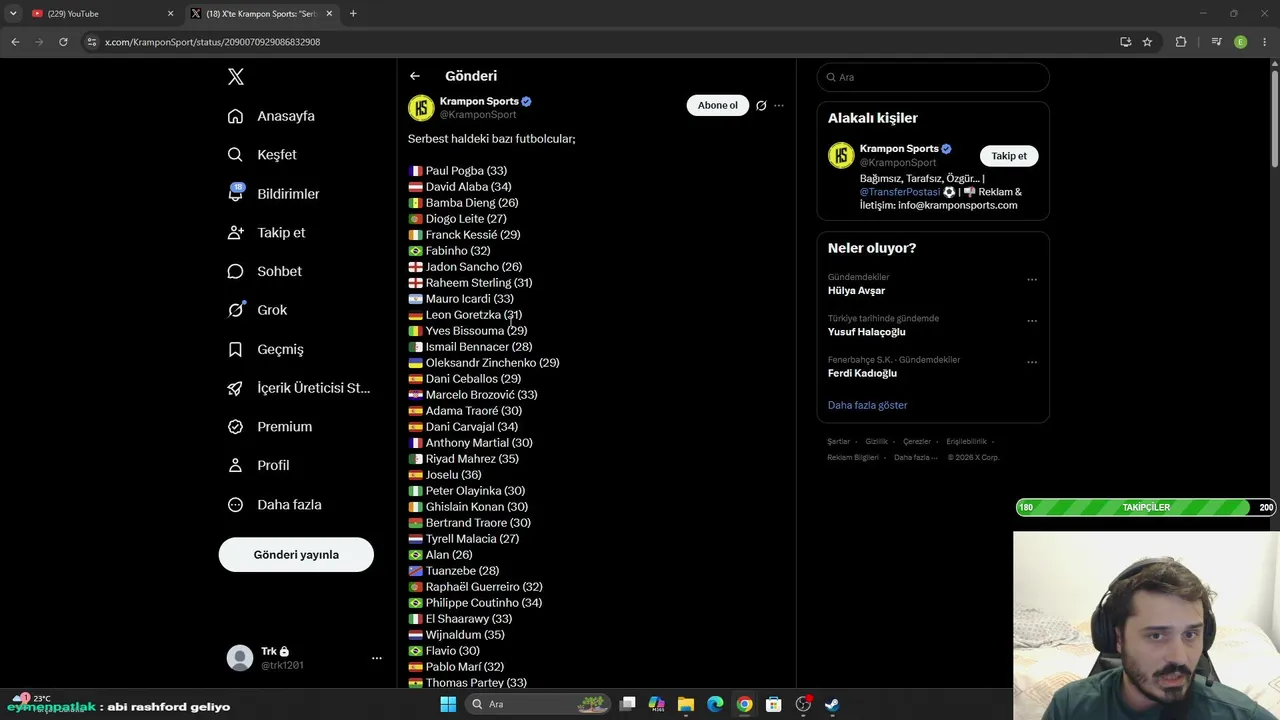Open options for the Ferdi Kadıoğlu trend
1280x720 pixels.
(1032, 362)
